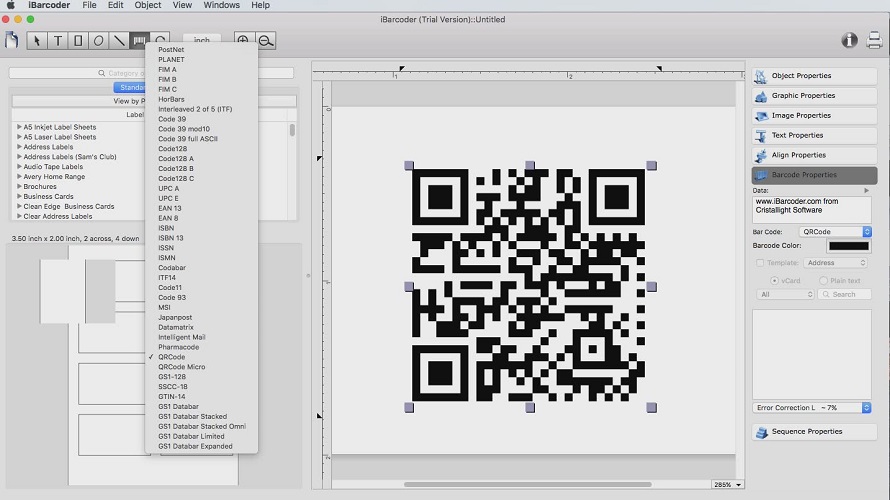The height and width of the screenshot is (500, 890).
Task: Open Graphic Properties panel
Action: coord(815,96)
